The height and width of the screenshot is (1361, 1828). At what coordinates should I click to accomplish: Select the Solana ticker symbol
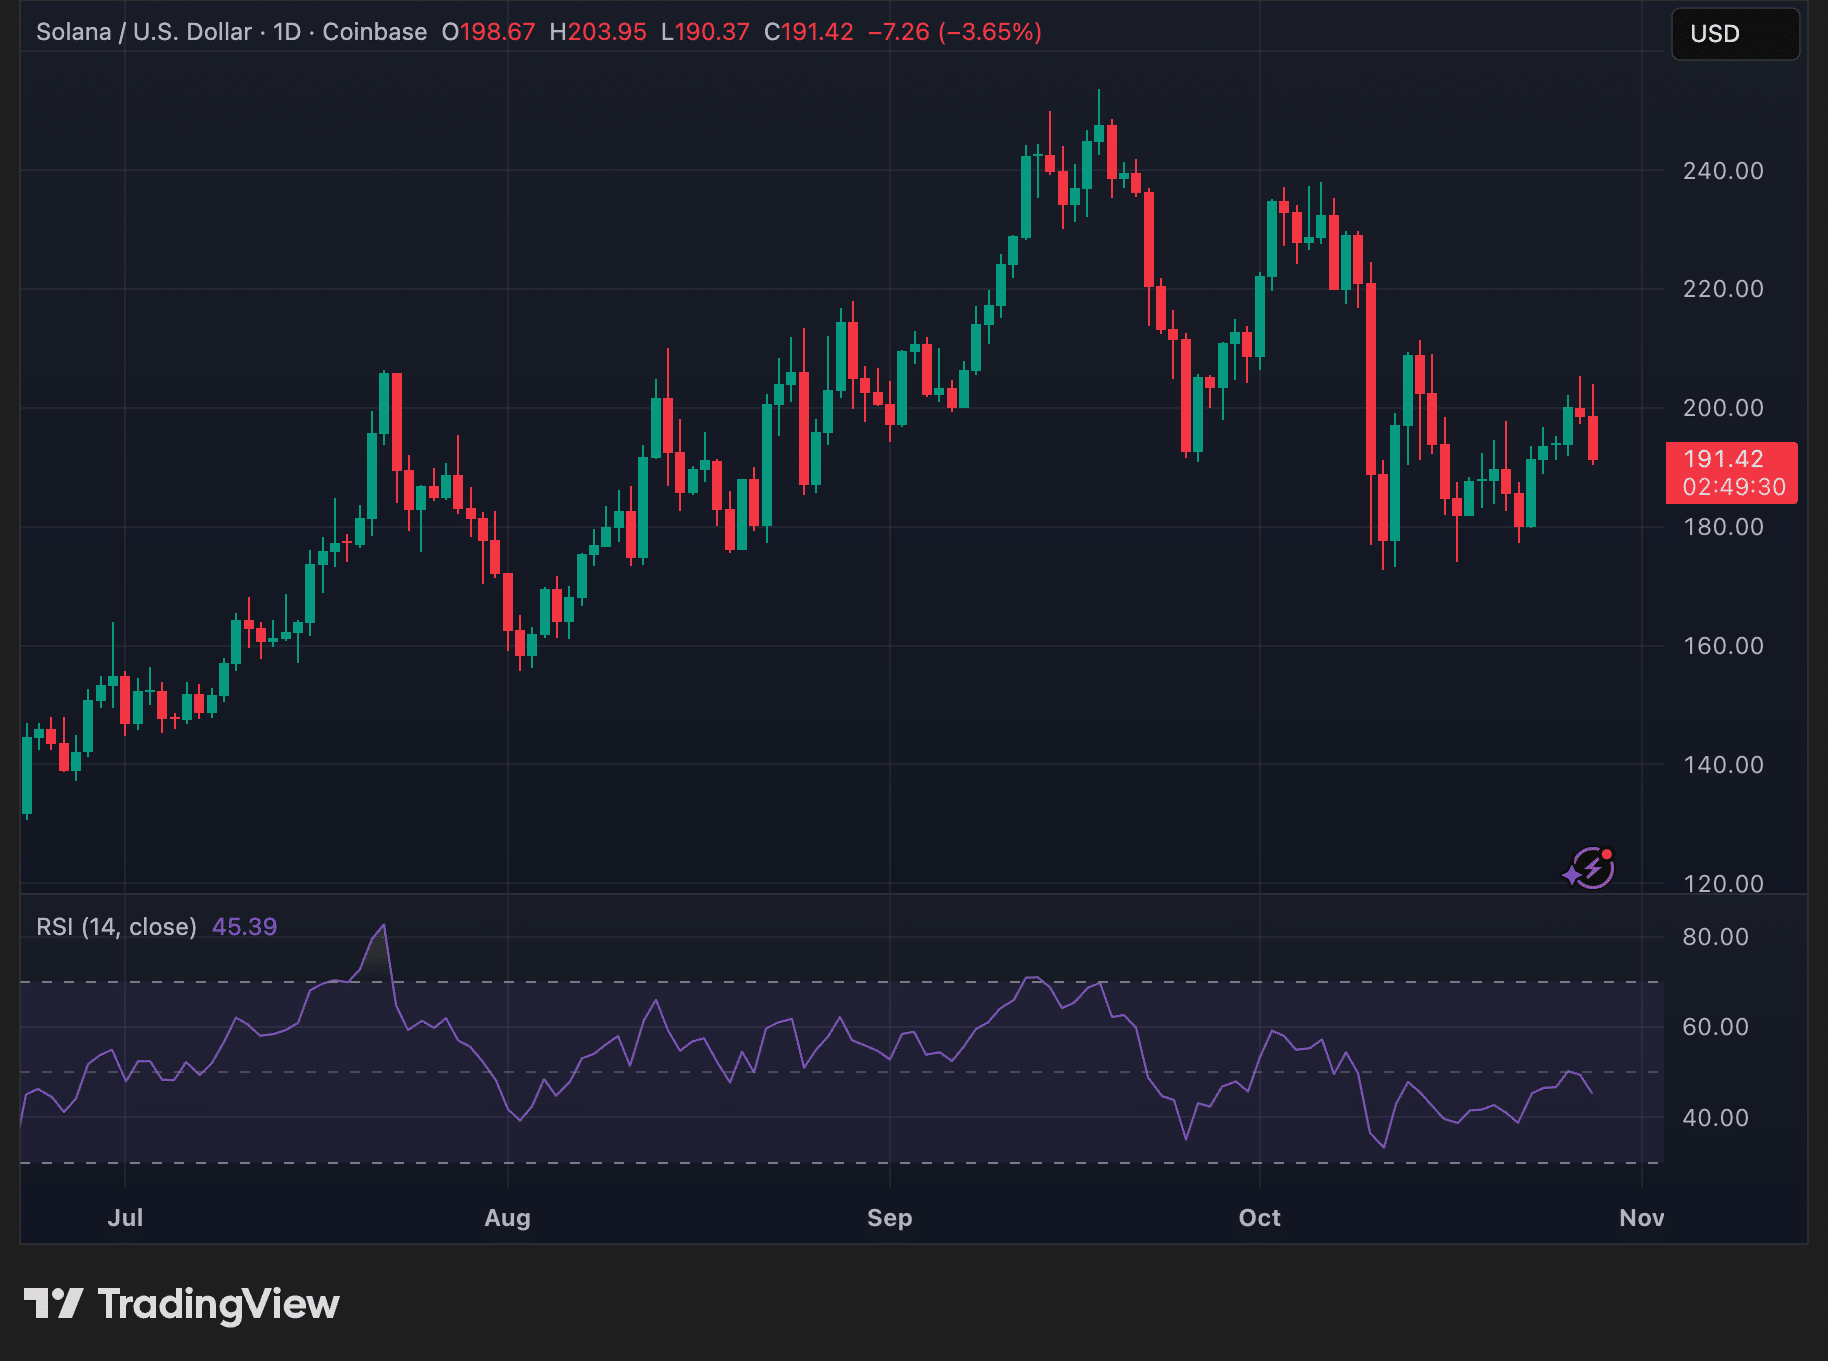[73, 31]
